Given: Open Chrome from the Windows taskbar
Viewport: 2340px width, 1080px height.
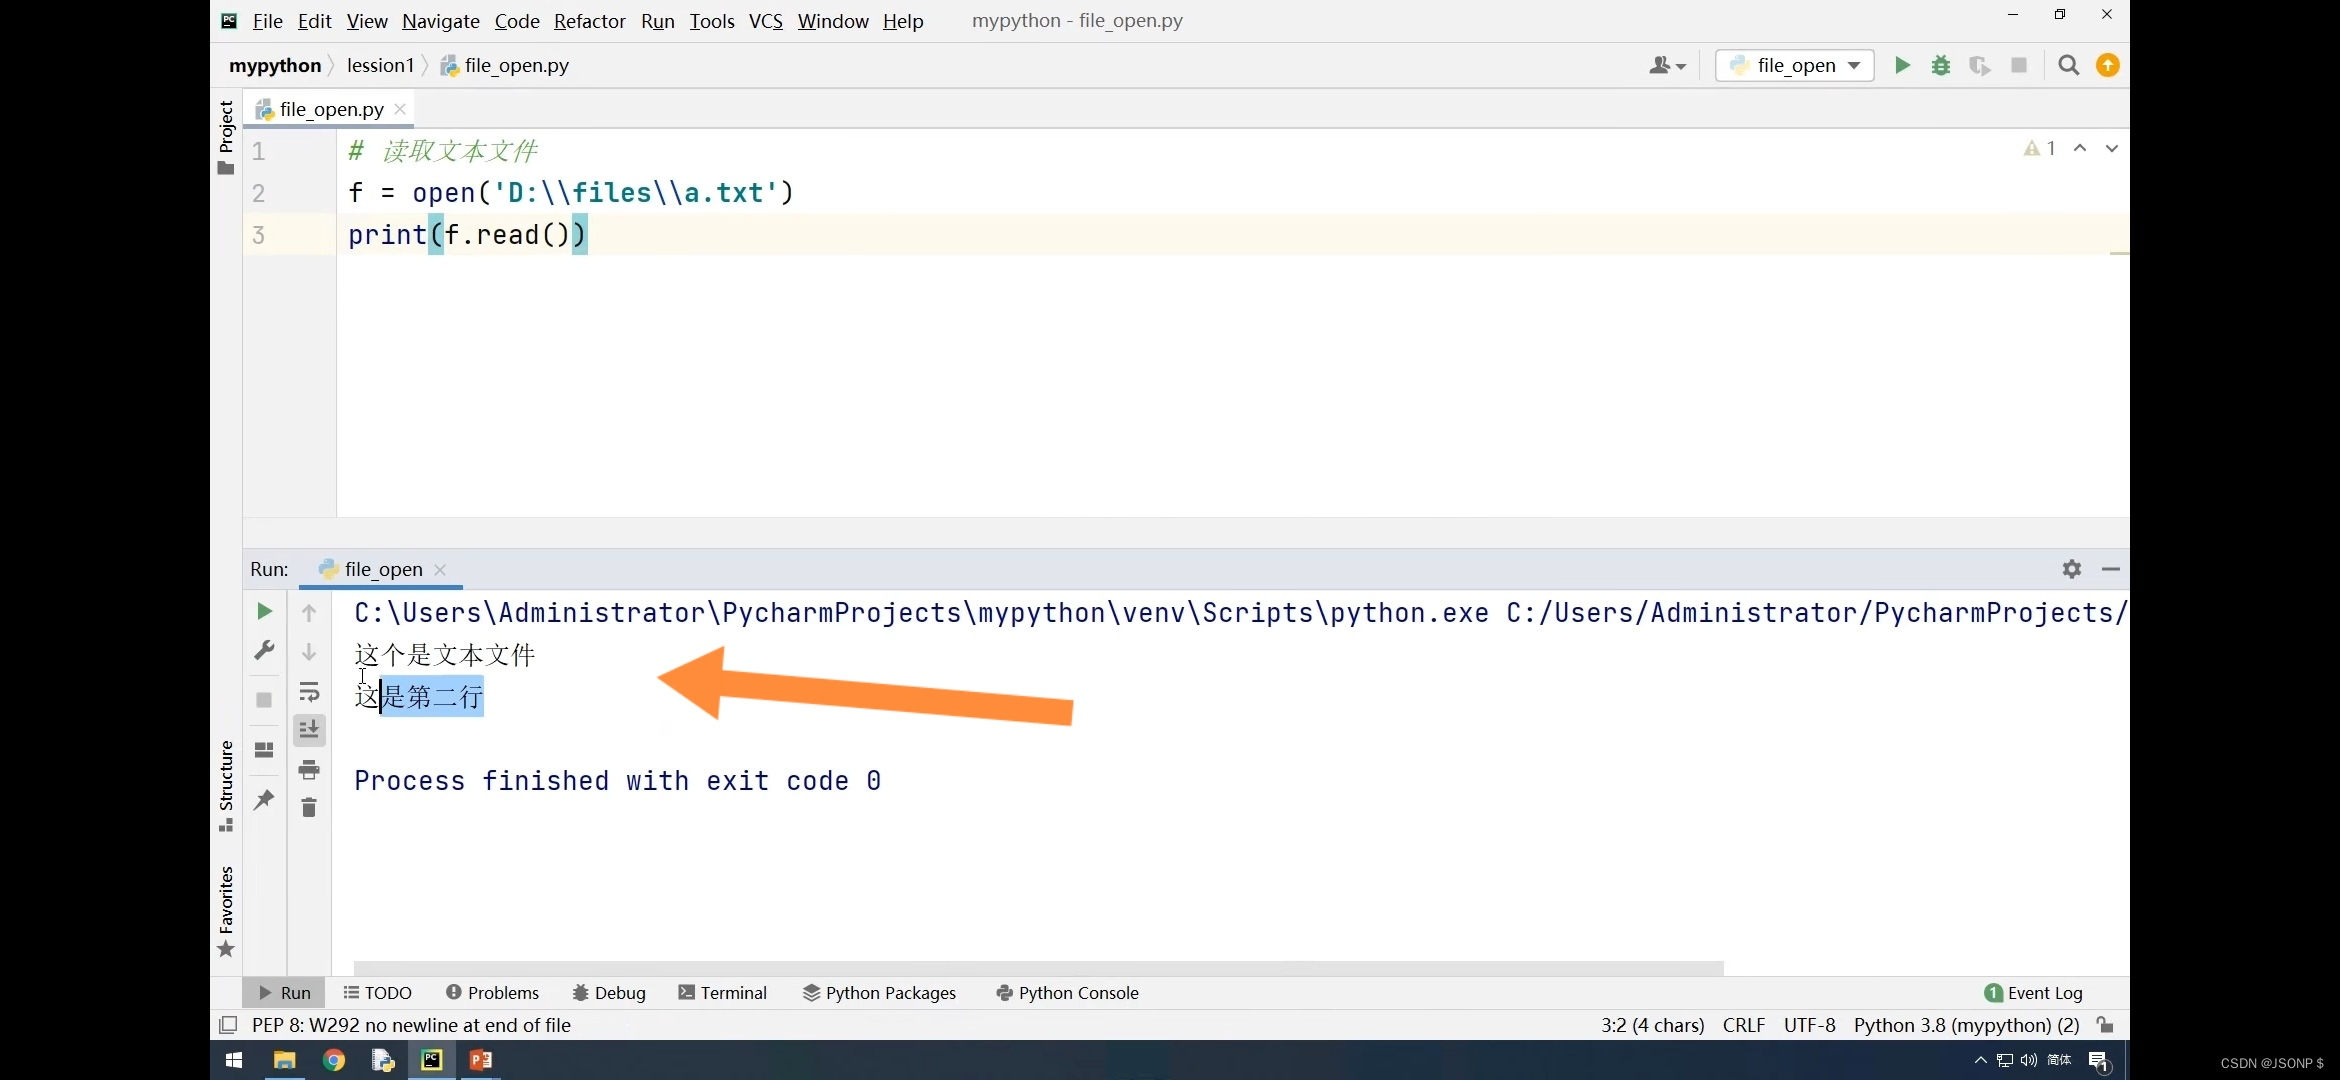Looking at the screenshot, I should pyautogui.click(x=334, y=1060).
